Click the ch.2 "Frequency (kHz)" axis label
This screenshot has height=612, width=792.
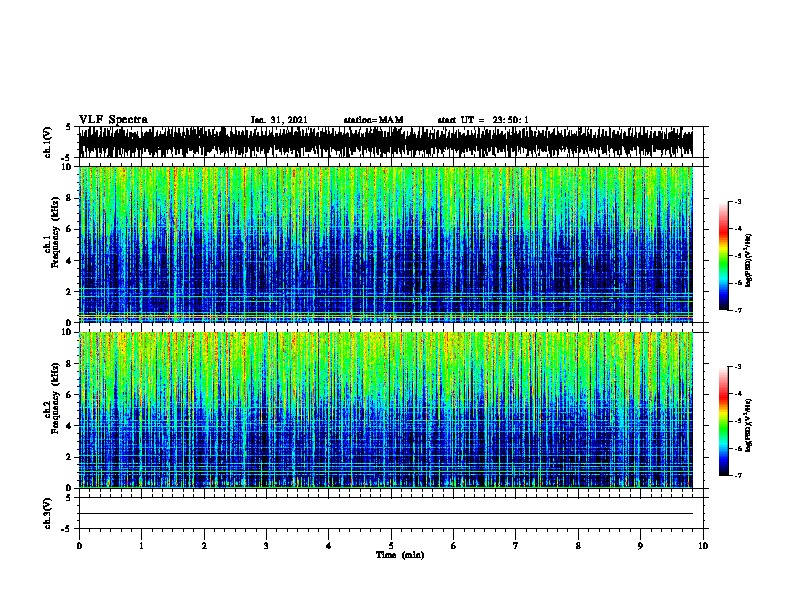point(55,397)
